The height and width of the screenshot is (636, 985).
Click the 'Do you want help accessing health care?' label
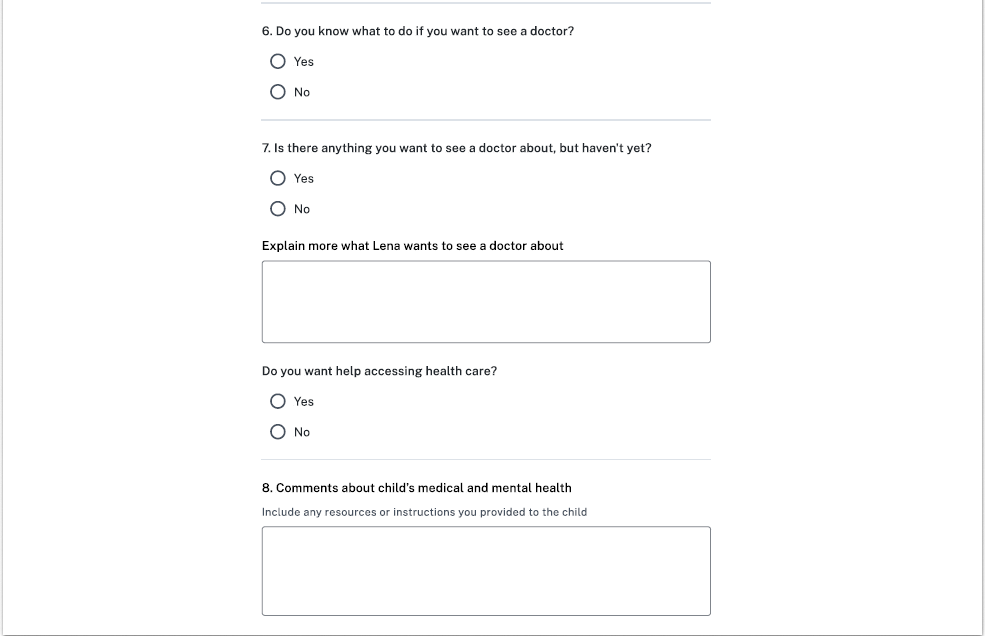click(x=379, y=371)
